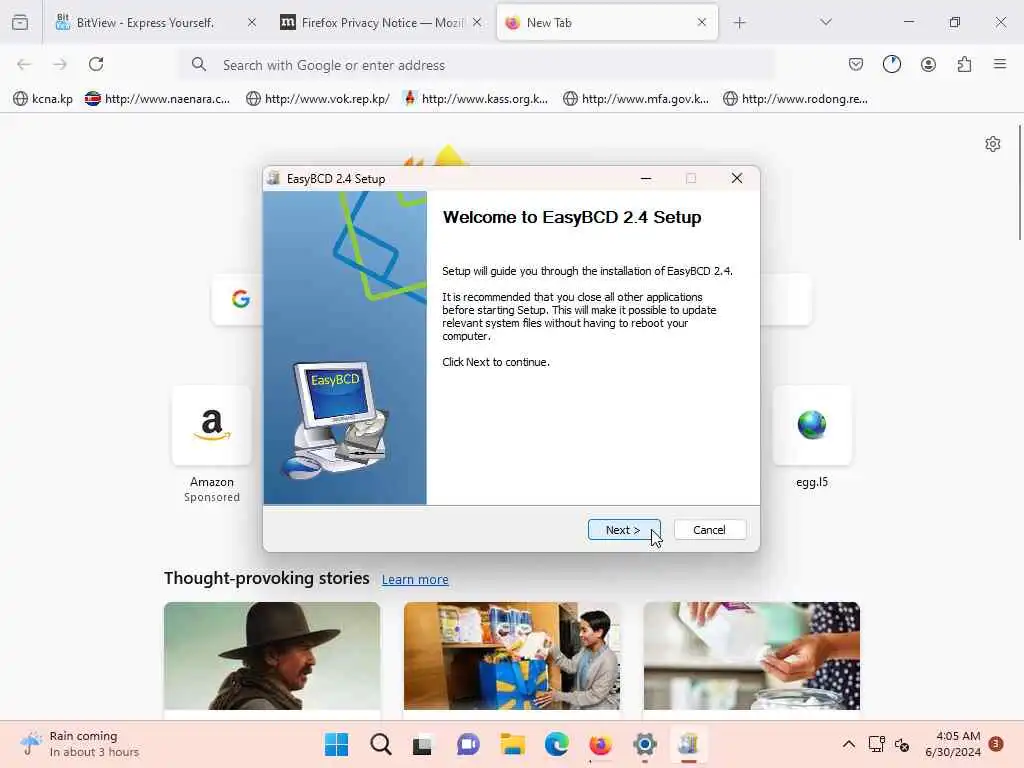The height and width of the screenshot is (768, 1024).
Task: Click Next in EasyBCD Setup
Action: 624,530
